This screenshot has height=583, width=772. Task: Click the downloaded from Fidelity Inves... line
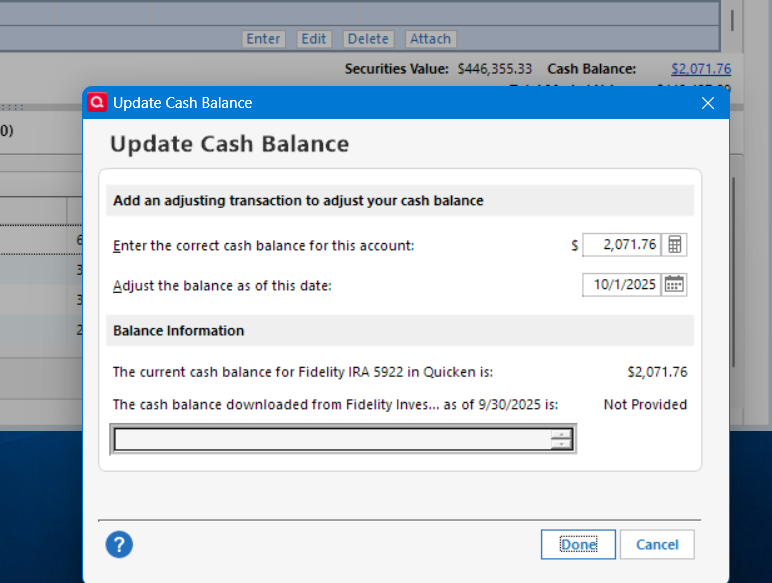coord(335,405)
